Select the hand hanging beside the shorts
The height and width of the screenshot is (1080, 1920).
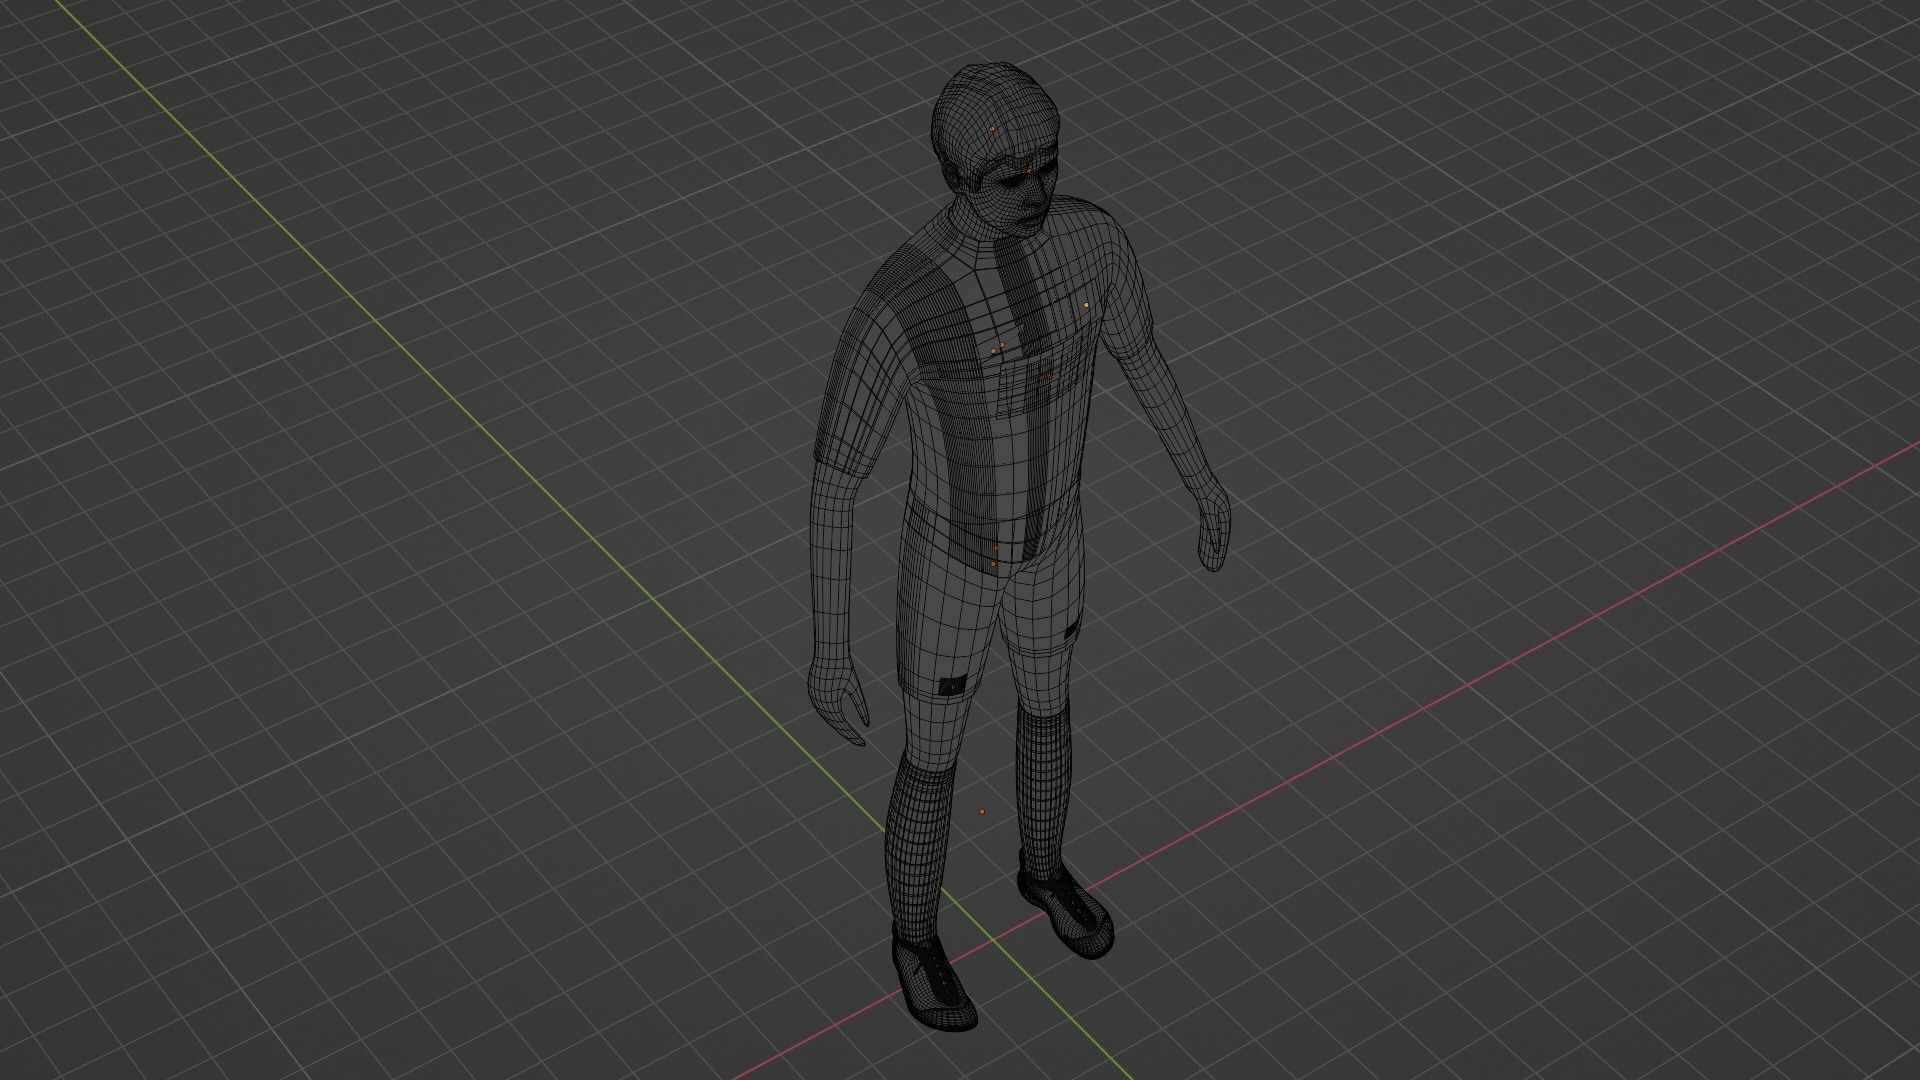coord(838,700)
